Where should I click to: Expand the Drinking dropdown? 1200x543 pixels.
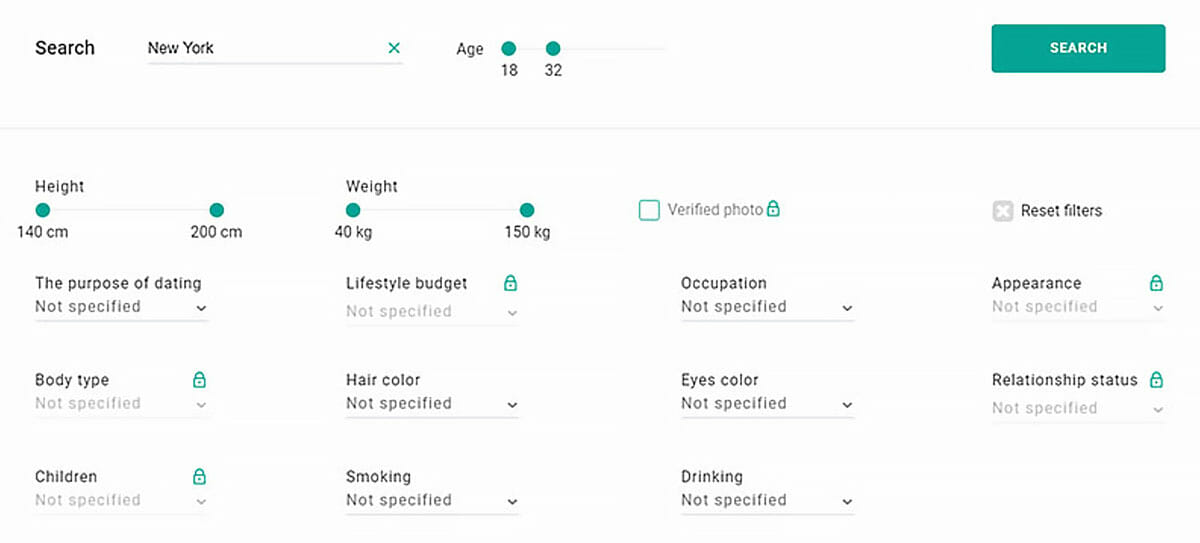pos(768,501)
